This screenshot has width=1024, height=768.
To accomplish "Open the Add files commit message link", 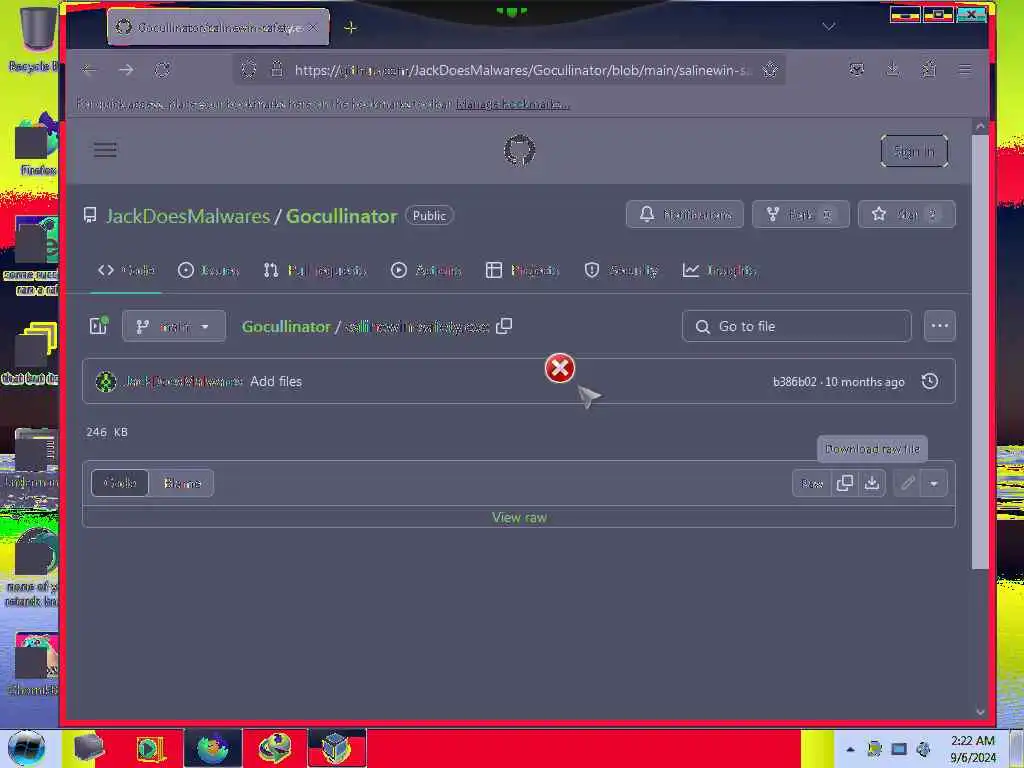I will tap(276, 381).
